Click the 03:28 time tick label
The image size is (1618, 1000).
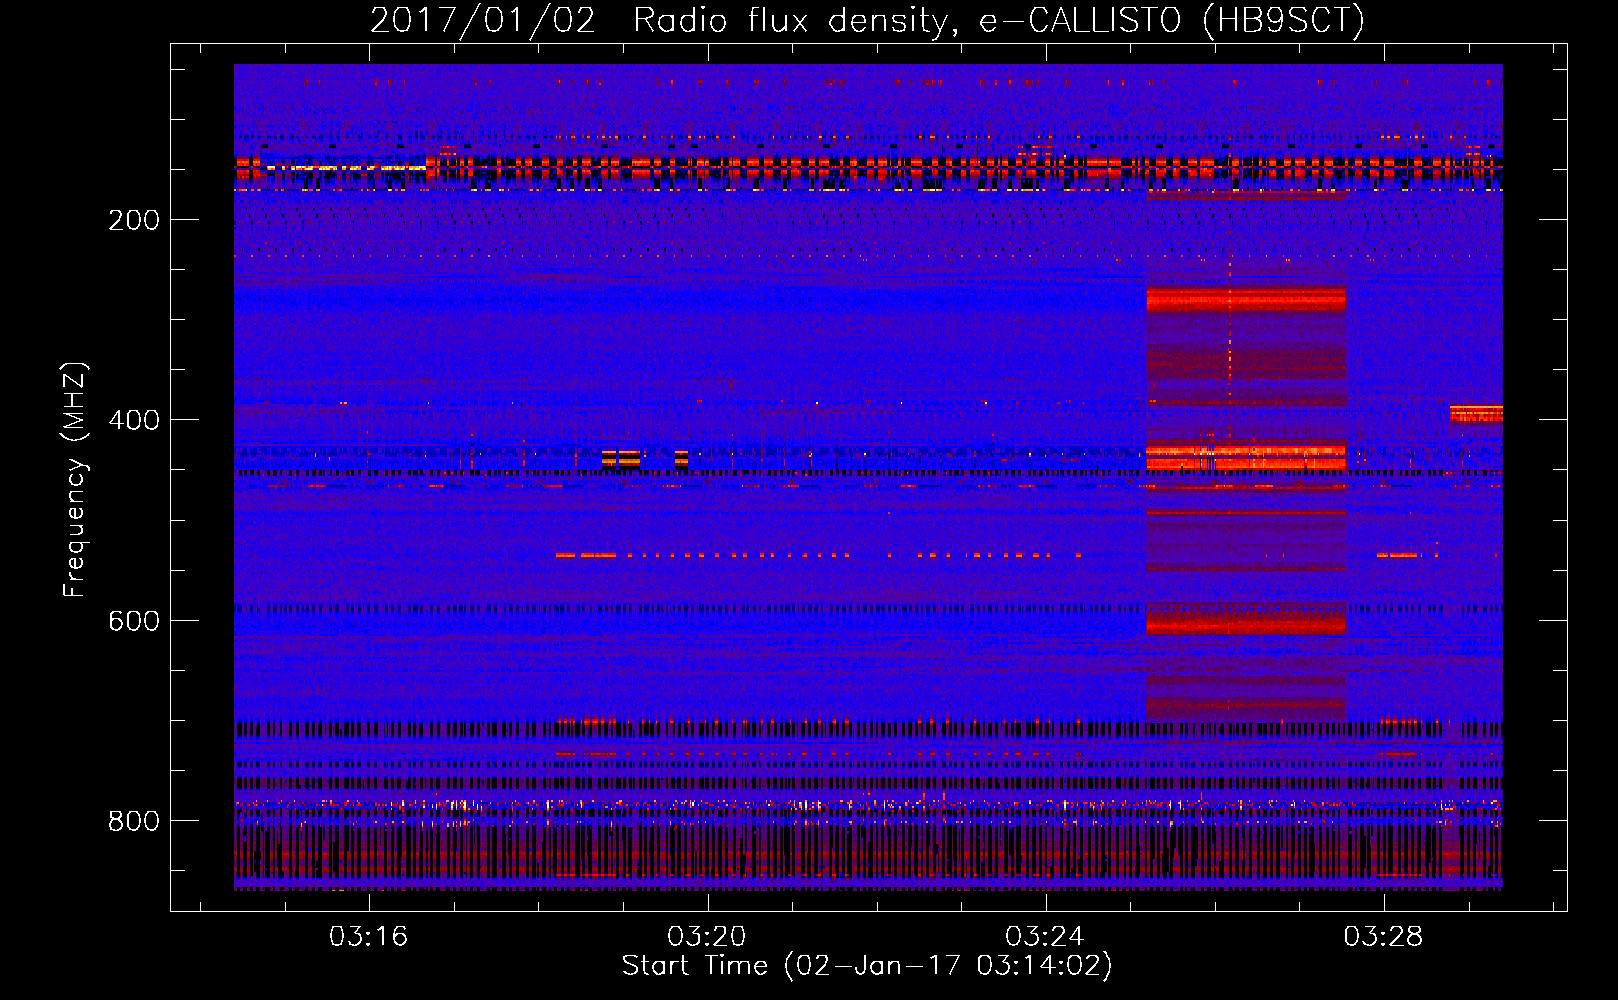pyautogui.click(x=1383, y=937)
